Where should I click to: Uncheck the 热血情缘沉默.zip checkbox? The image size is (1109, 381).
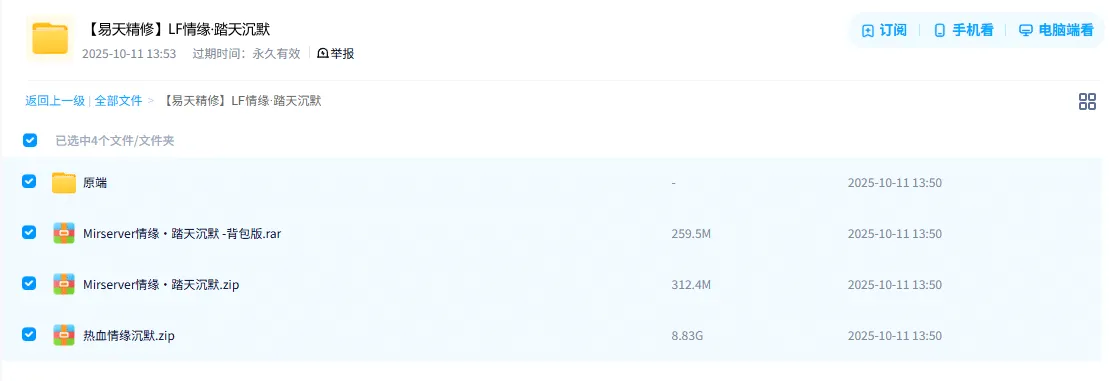[29, 334]
